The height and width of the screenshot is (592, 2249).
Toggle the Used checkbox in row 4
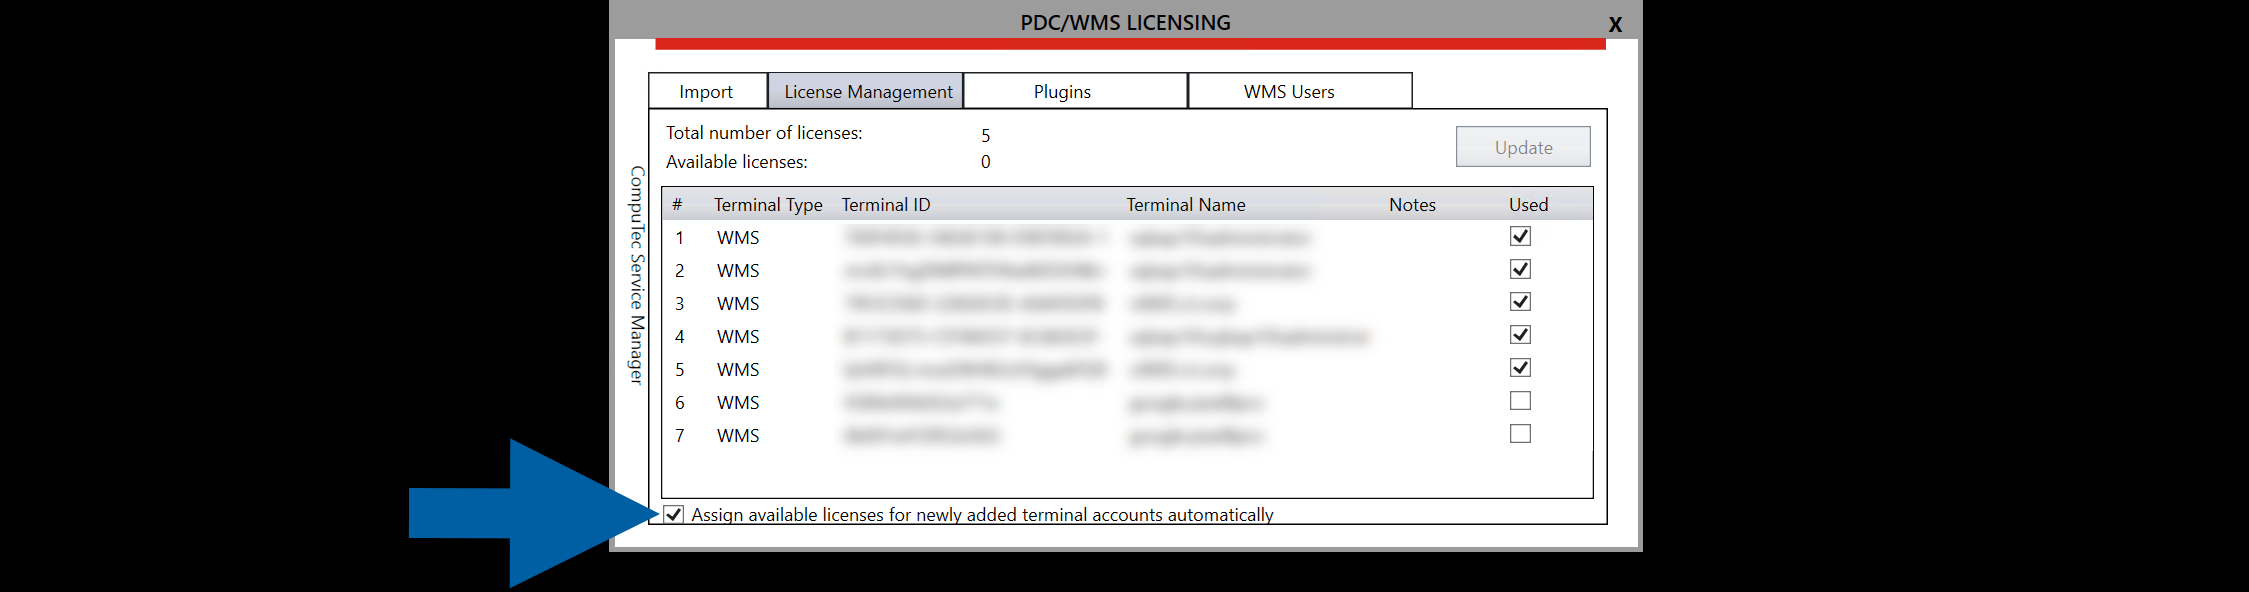(1520, 335)
